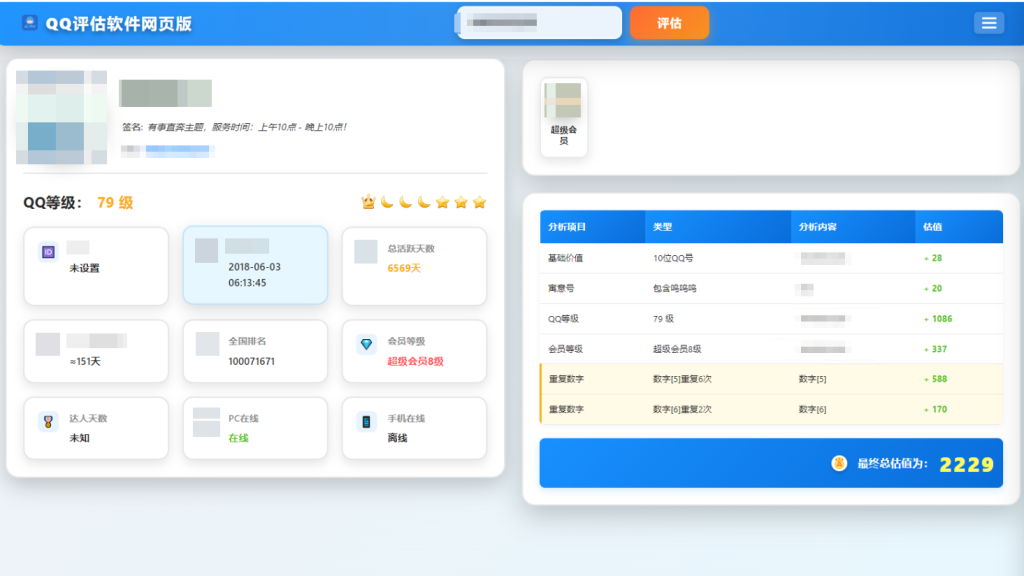This screenshot has width=1024, height=576.
Task: Select the first 重复数字 row in the table
Action: point(770,378)
